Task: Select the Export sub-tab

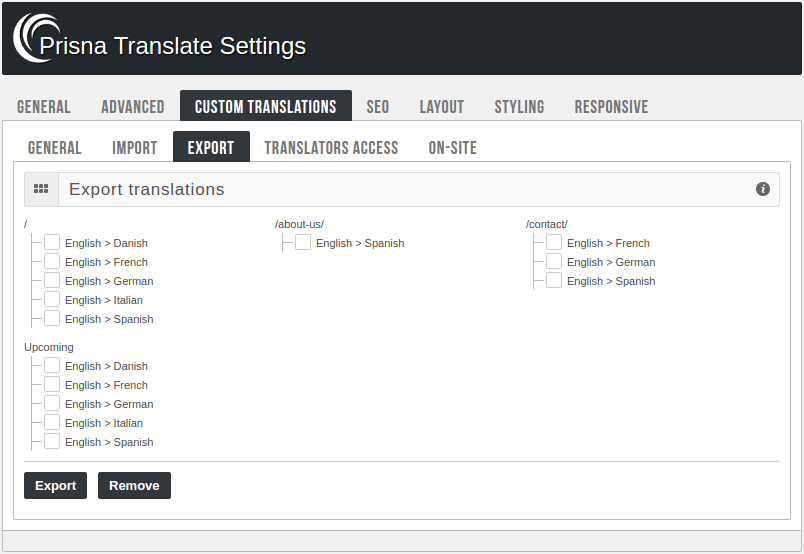Action: click(211, 147)
